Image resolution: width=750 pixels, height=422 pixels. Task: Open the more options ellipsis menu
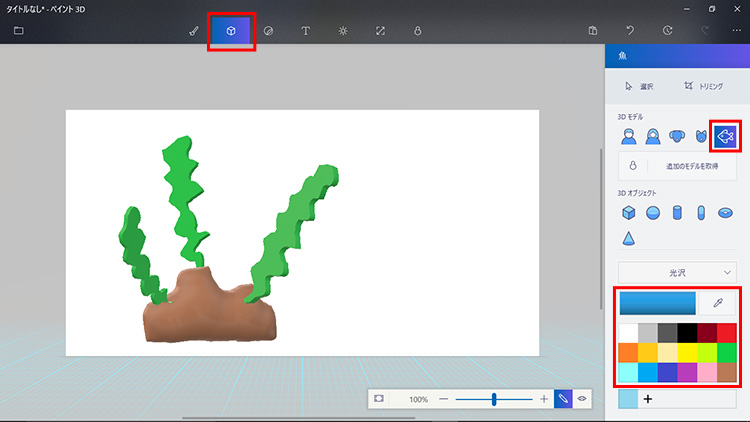[736, 31]
